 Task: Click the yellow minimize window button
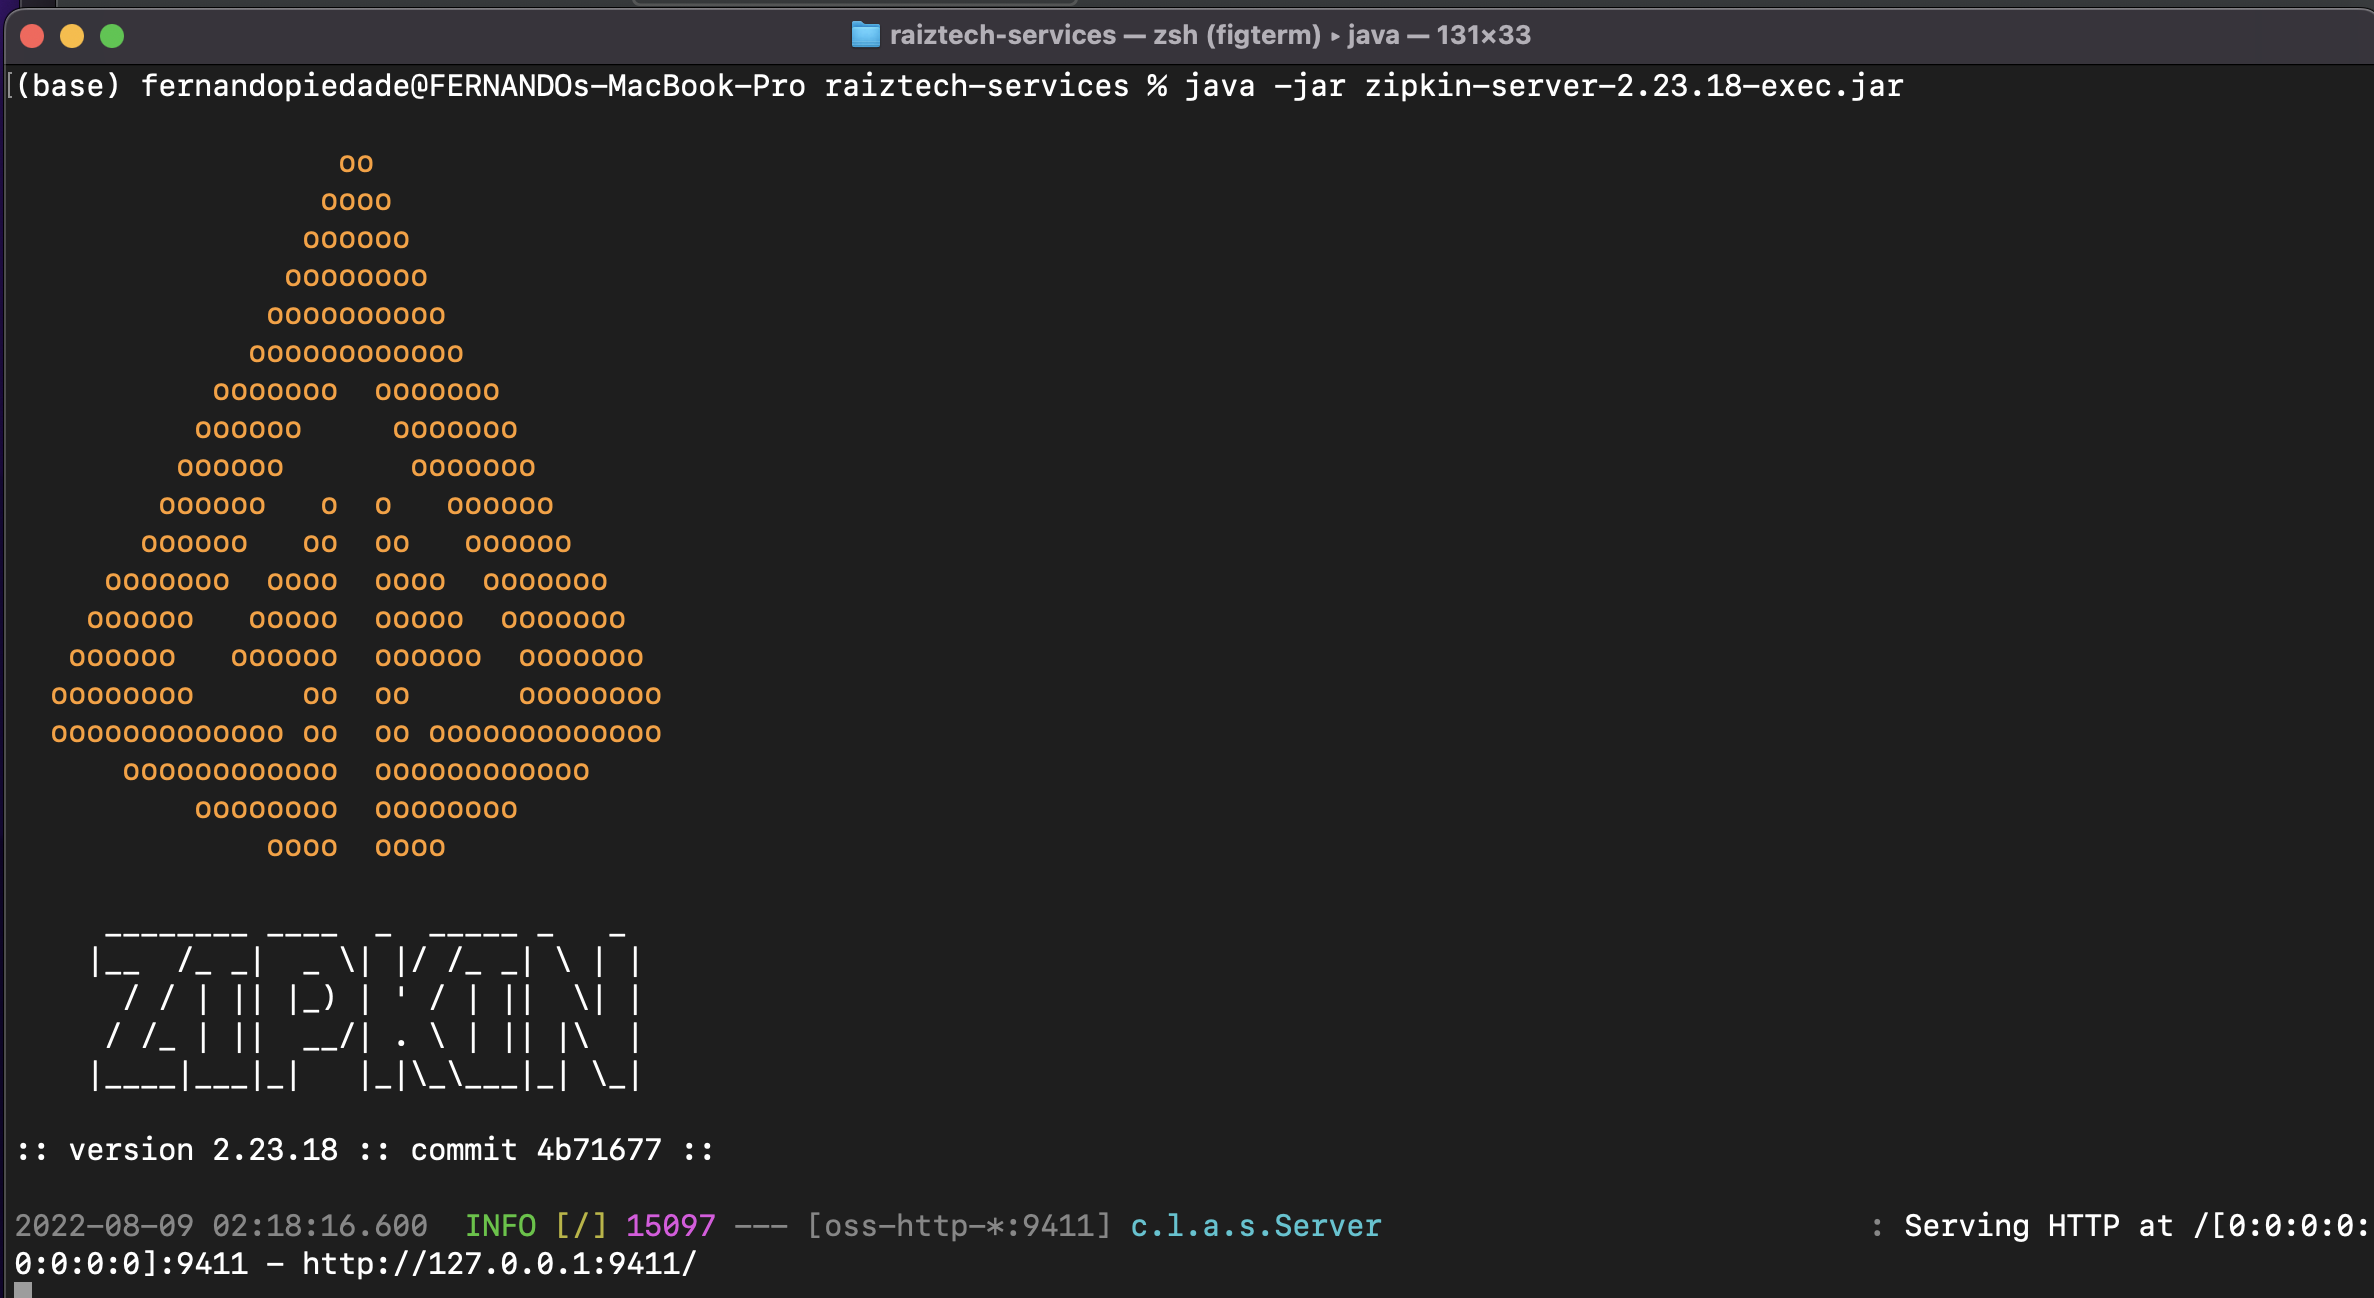tap(72, 36)
